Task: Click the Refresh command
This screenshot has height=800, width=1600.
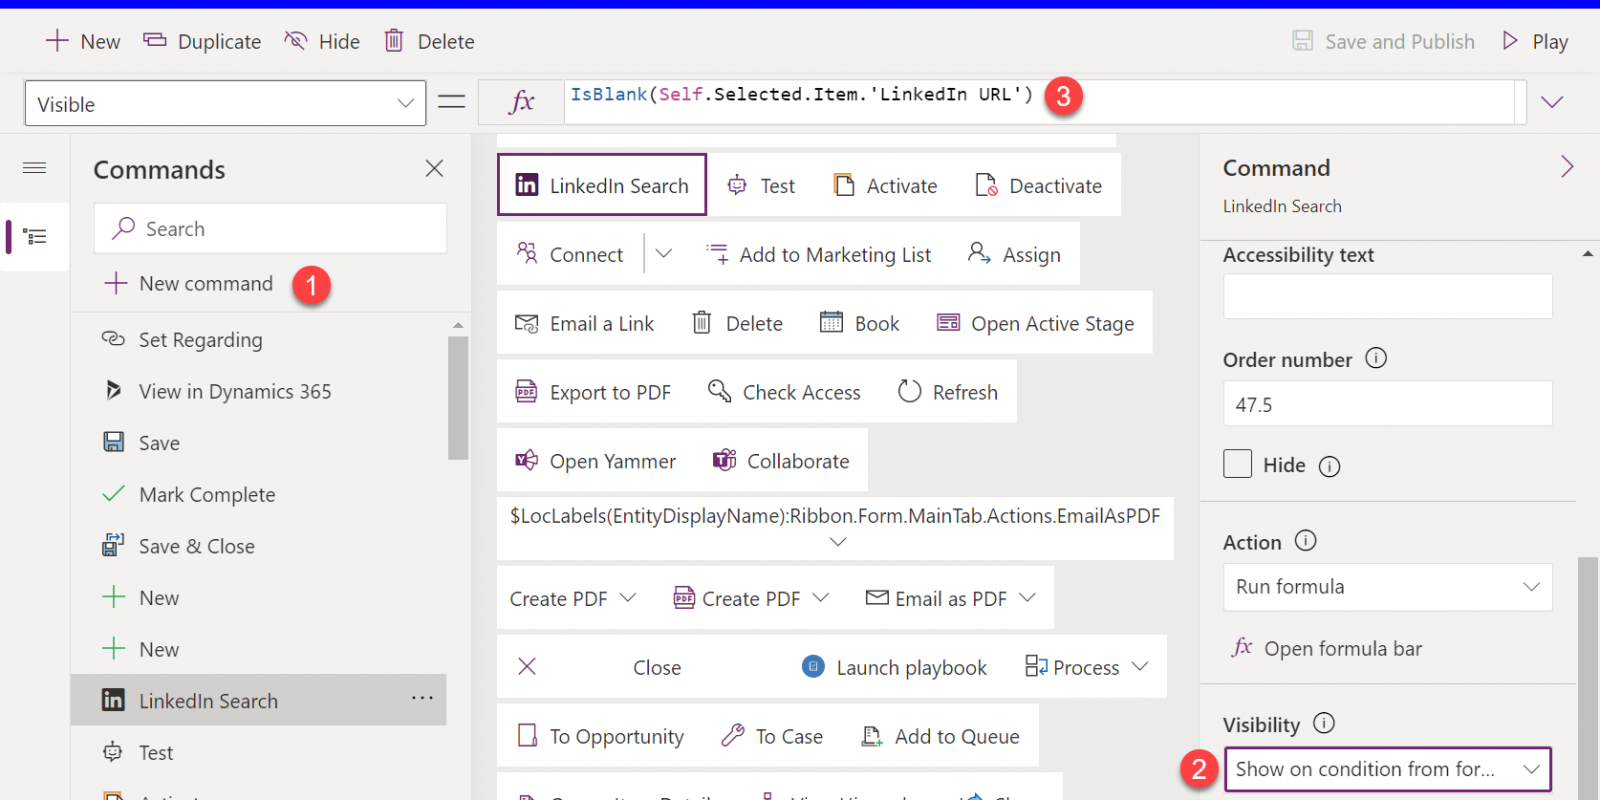Action: coord(948,392)
